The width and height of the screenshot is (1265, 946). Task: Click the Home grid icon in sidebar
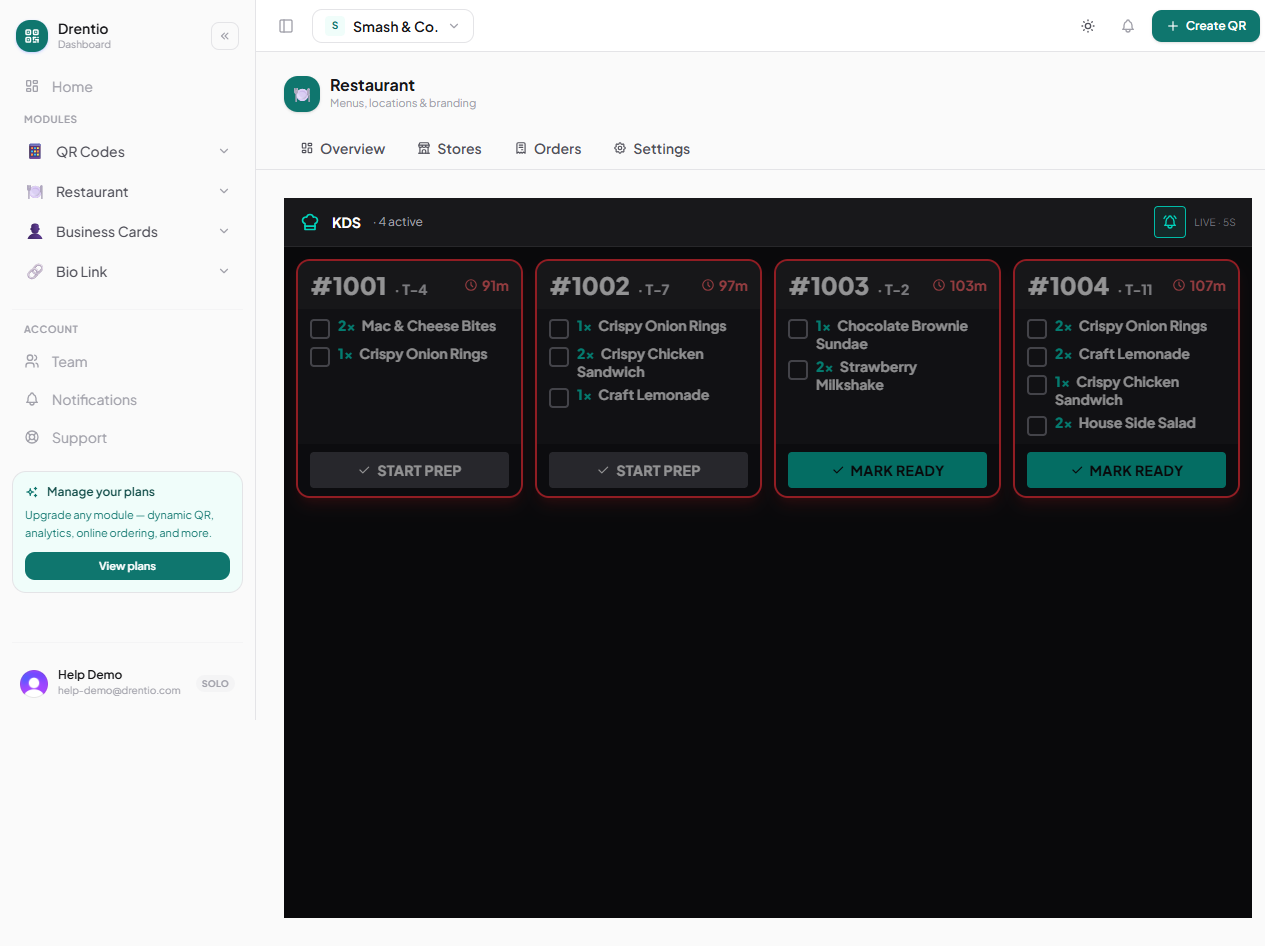[x=32, y=87]
